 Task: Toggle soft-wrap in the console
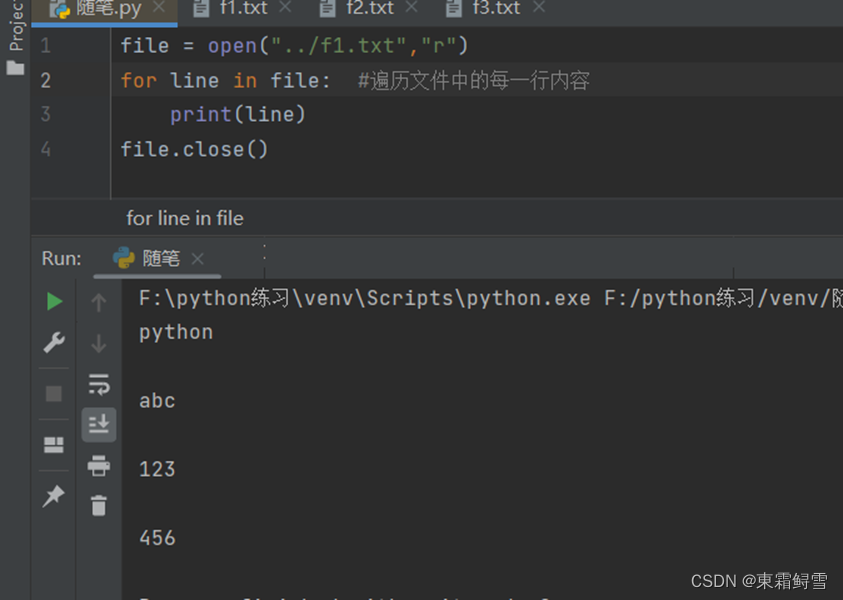point(99,384)
